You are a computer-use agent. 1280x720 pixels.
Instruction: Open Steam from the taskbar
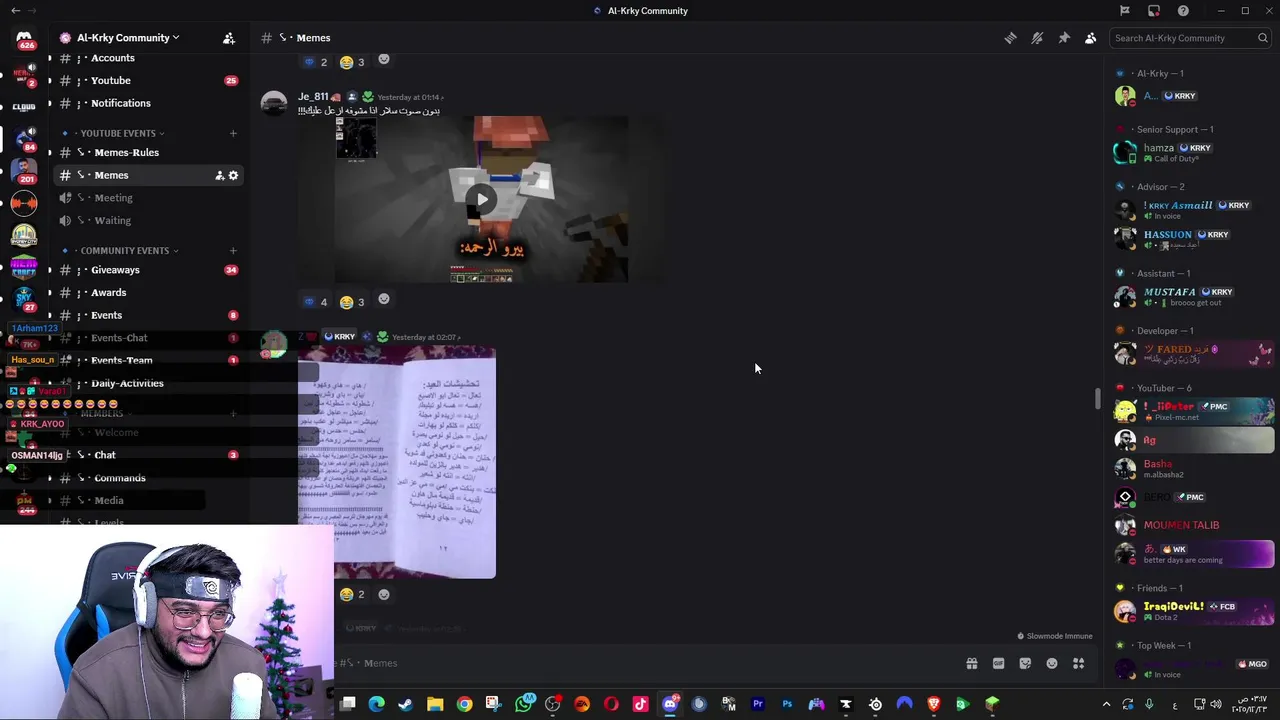coord(405,704)
